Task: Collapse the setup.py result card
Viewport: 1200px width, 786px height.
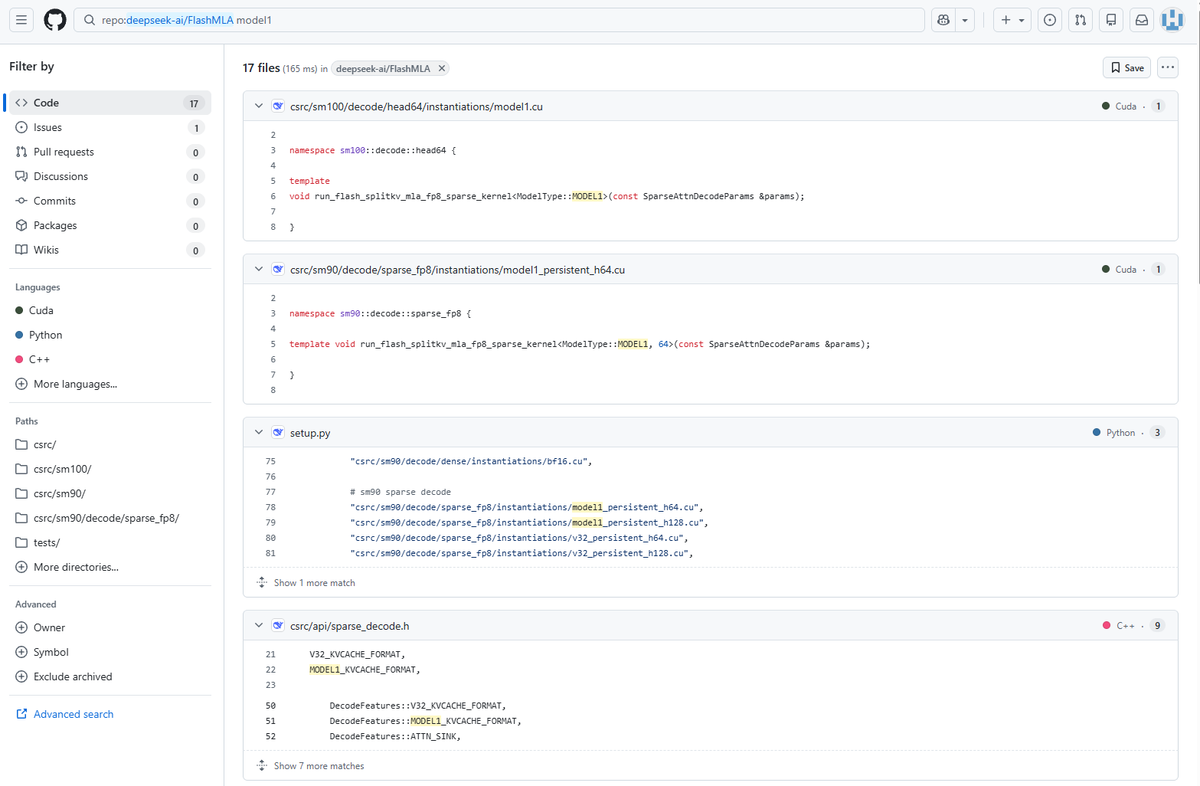Action: coord(259,433)
